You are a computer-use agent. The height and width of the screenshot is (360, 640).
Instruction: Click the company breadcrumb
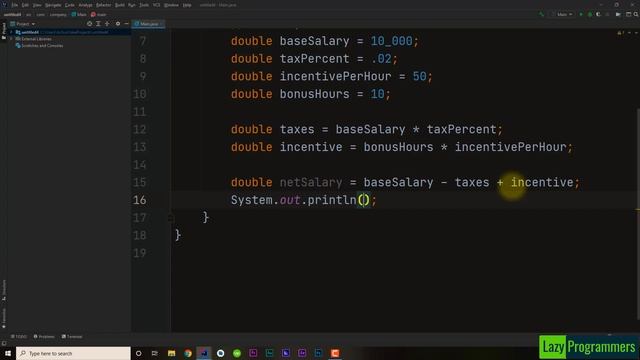tap(58, 14)
